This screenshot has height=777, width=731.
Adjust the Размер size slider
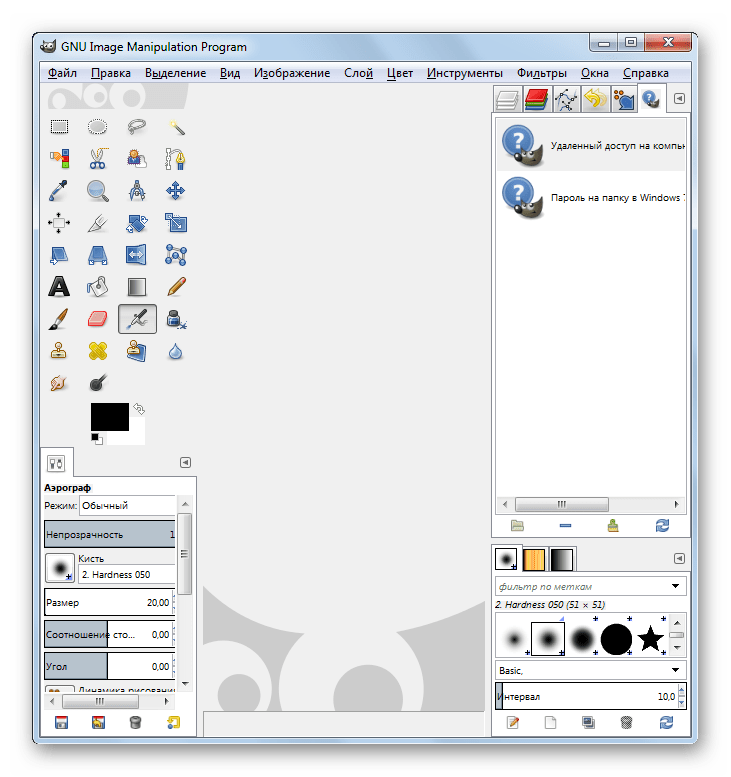(109, 603)
